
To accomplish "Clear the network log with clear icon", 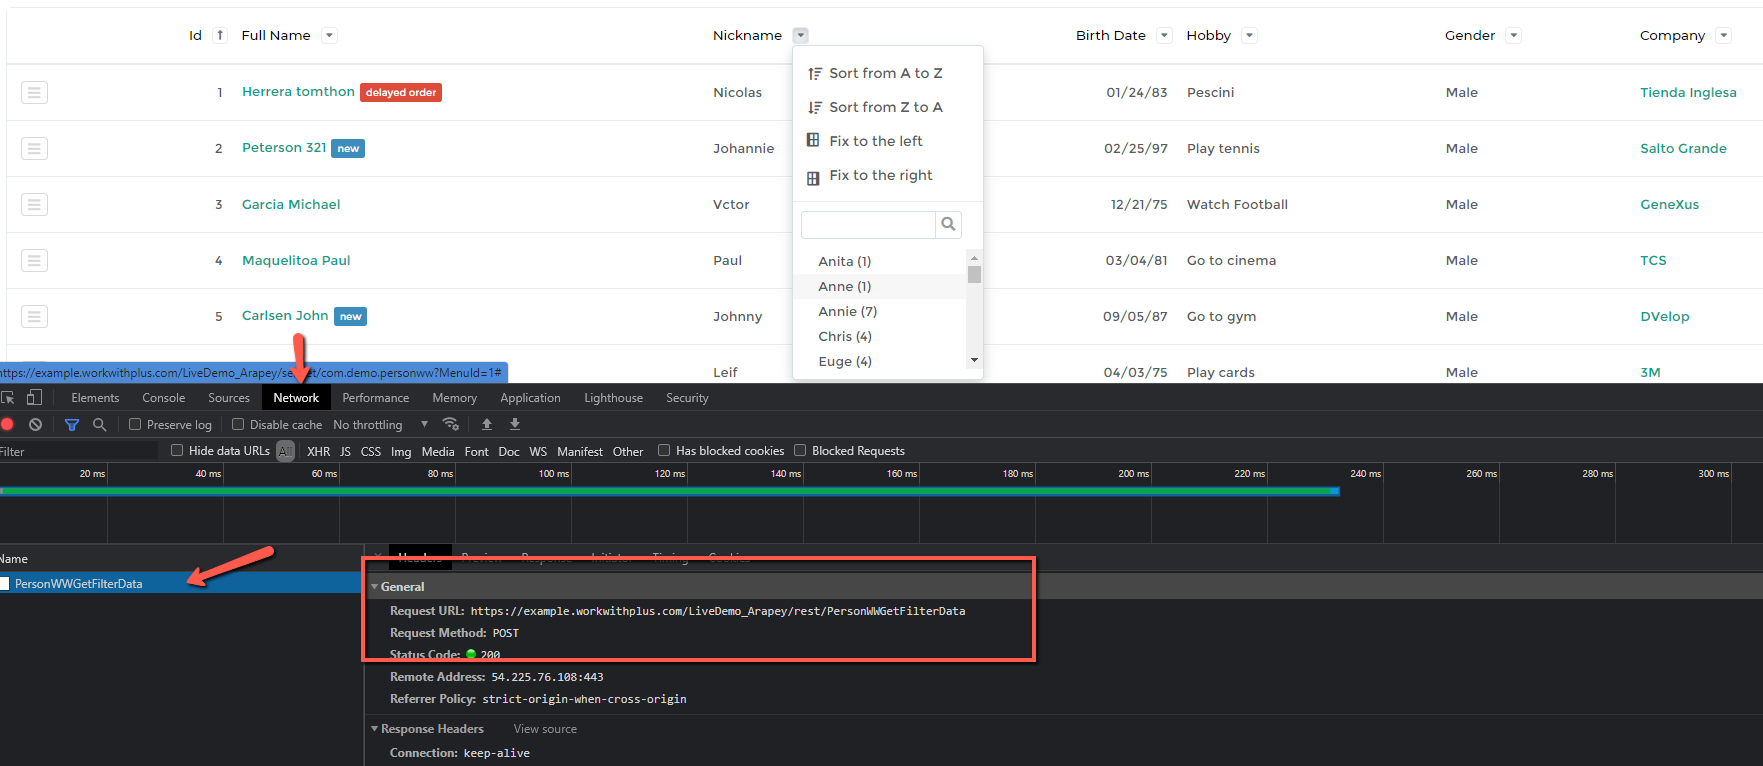I will pos(35,424).
